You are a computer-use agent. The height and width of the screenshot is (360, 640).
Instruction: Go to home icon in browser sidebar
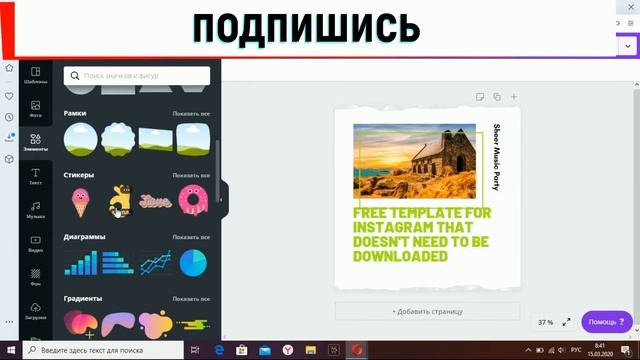(x=9, y=68)
